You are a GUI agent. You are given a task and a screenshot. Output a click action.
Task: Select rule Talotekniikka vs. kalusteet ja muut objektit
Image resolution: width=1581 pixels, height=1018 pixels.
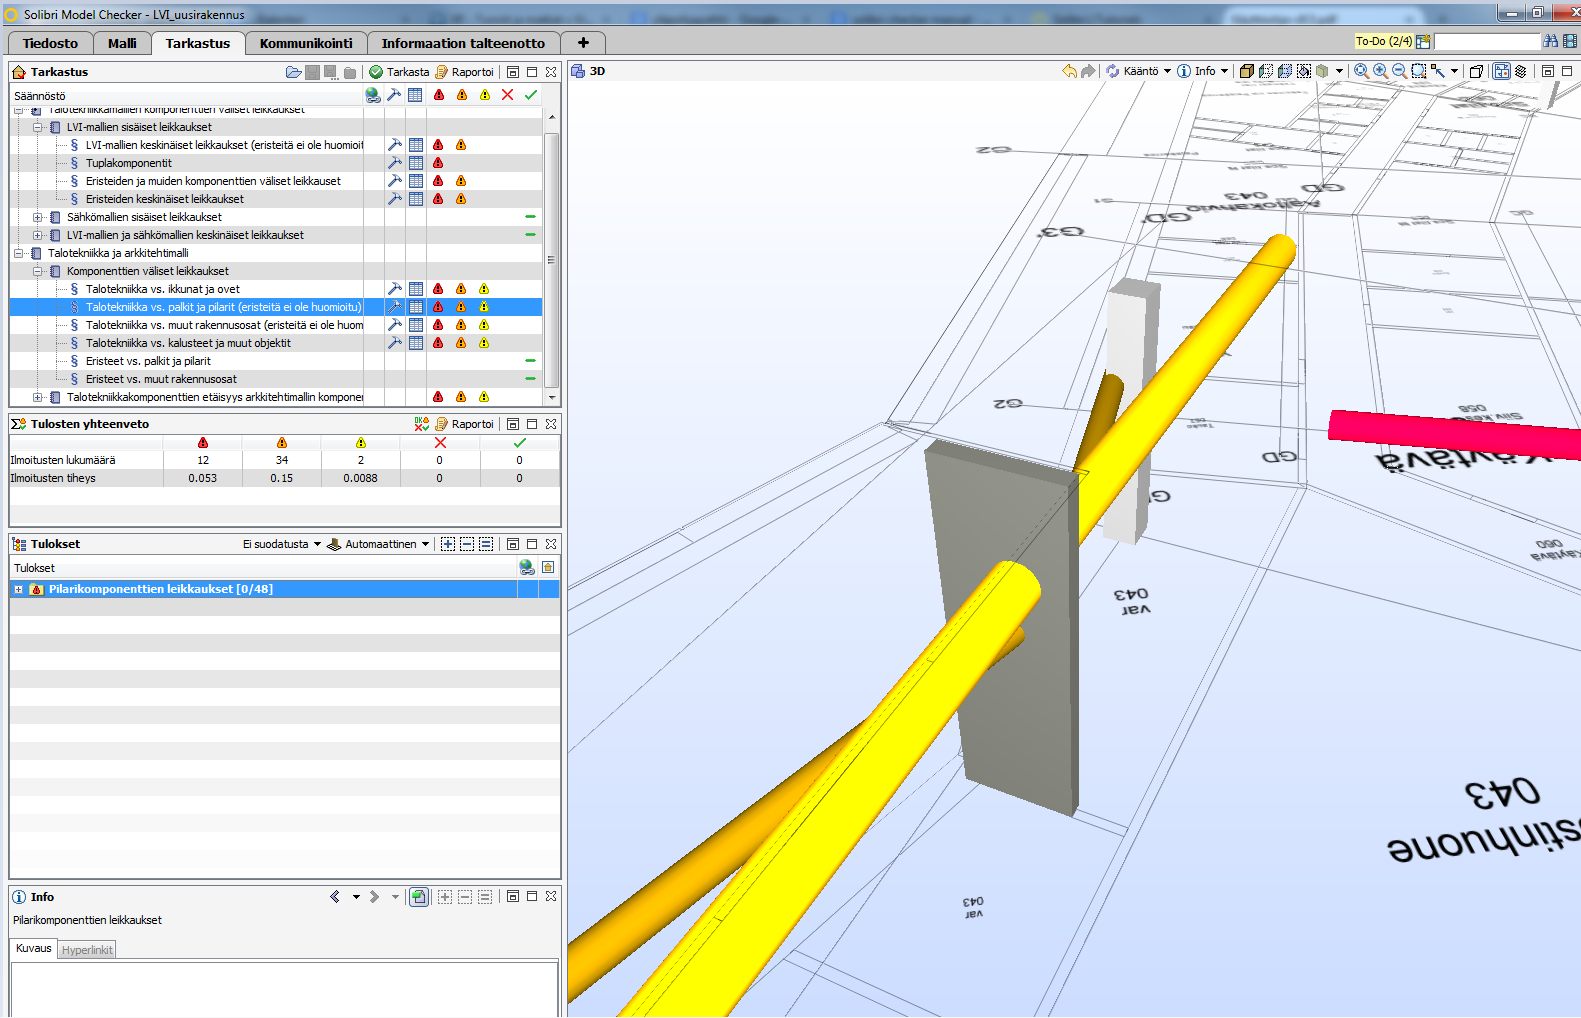point(188,343)
